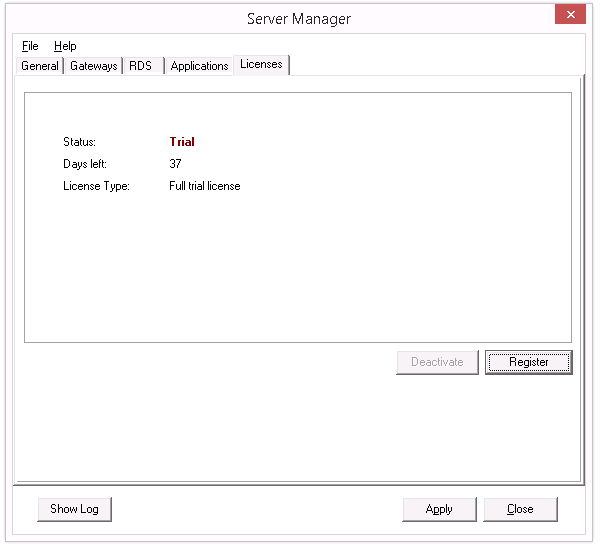This screenshot has width=602, height=547.
Task: Click the Close button at bottom
Action: click(520, 509)
